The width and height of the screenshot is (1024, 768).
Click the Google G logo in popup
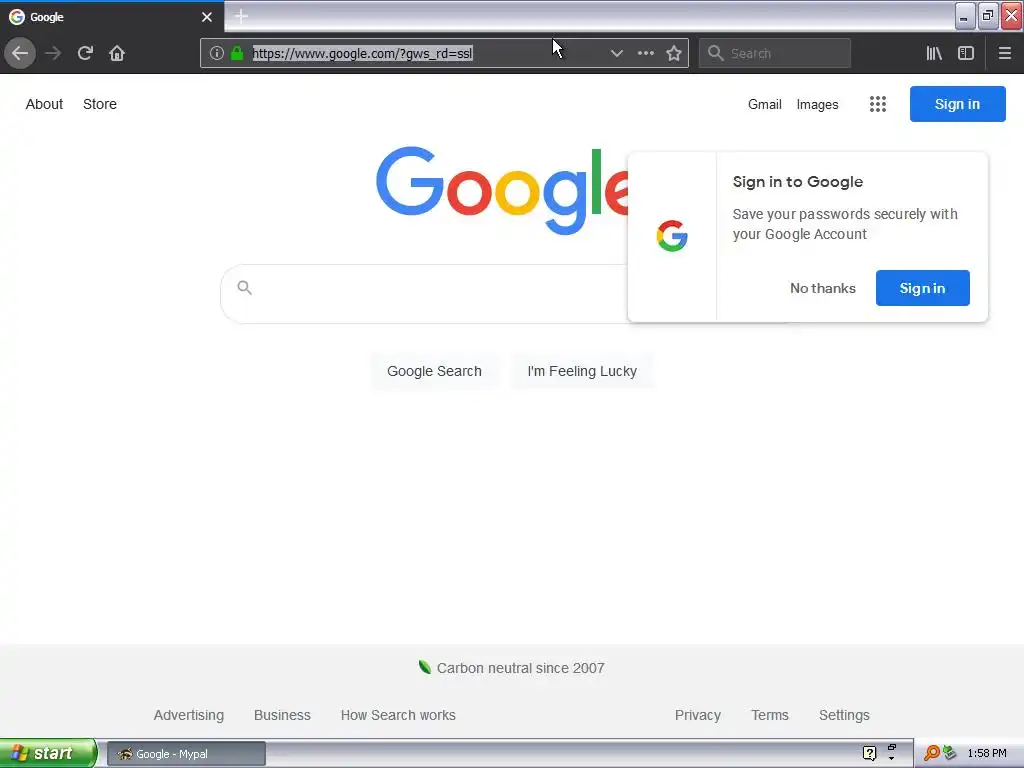pos(672,236)
